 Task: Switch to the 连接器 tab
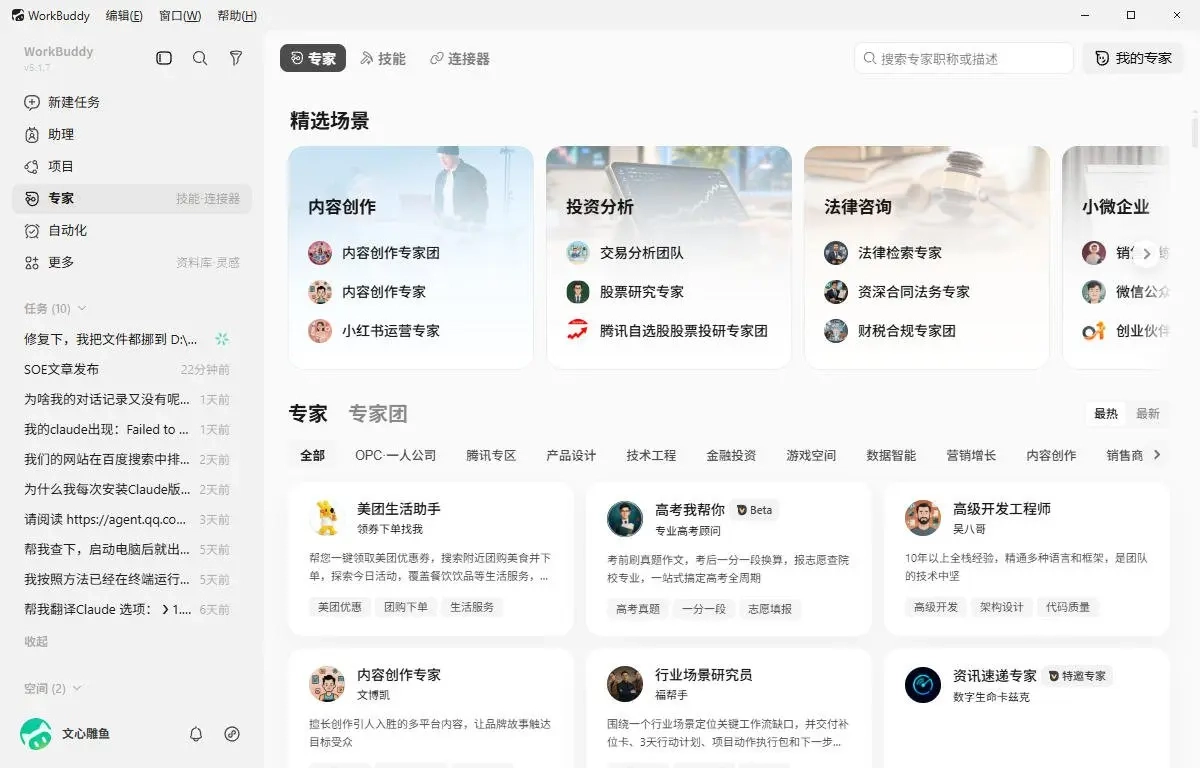(x=460, y=58)
